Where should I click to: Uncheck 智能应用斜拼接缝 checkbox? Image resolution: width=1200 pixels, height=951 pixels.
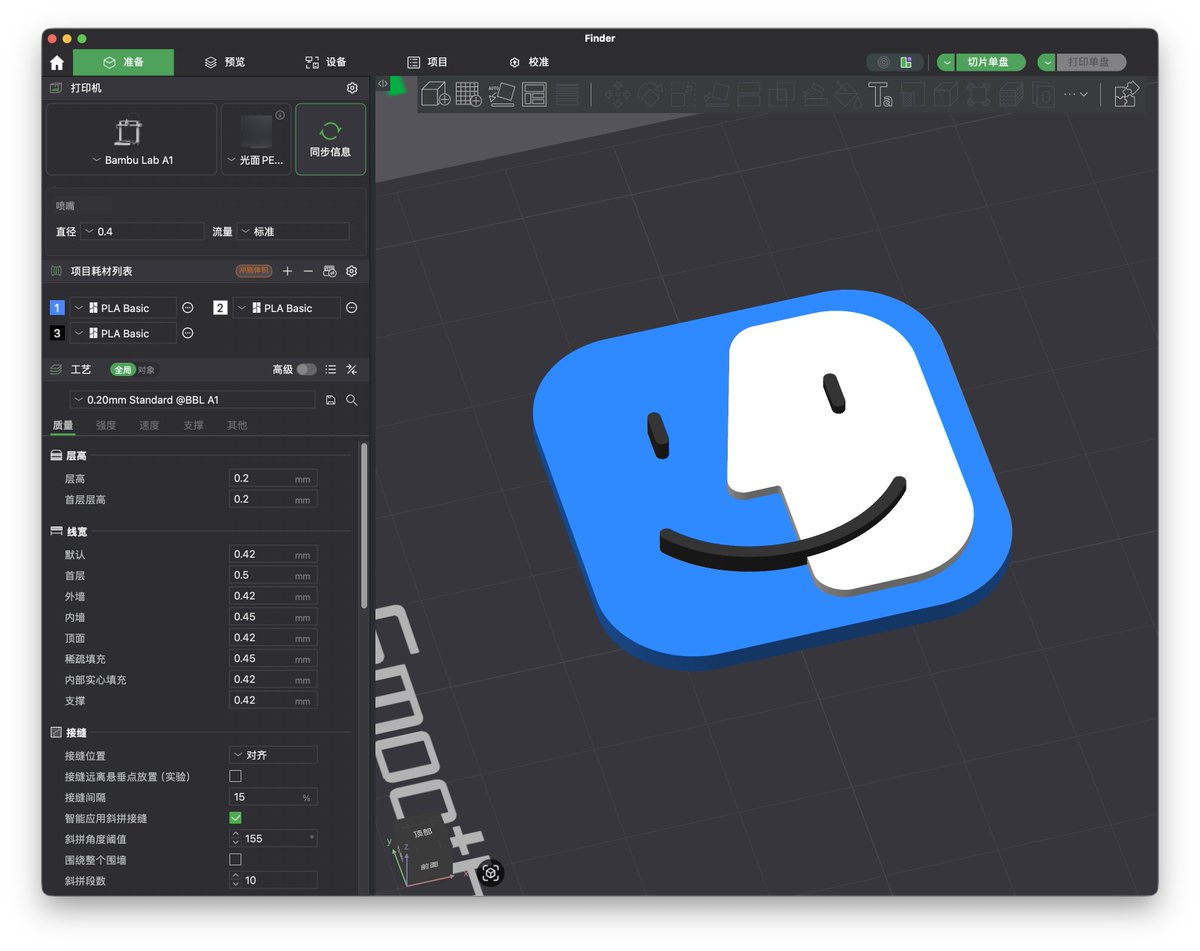236,818
